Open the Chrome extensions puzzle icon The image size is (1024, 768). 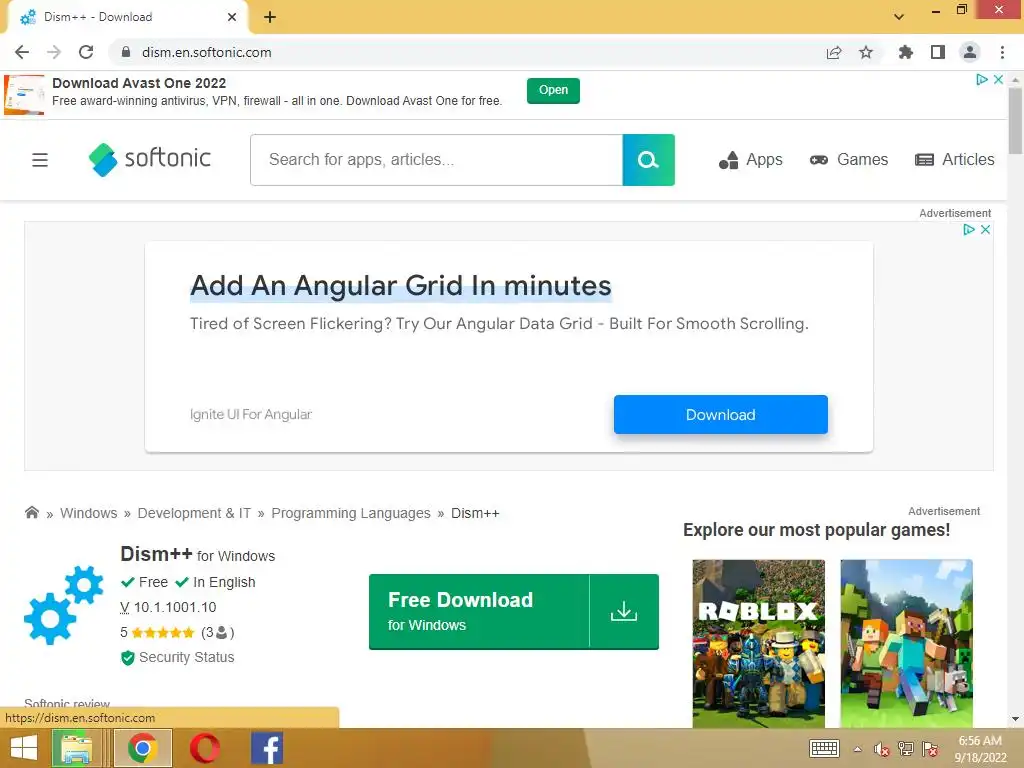pos(905,52)
